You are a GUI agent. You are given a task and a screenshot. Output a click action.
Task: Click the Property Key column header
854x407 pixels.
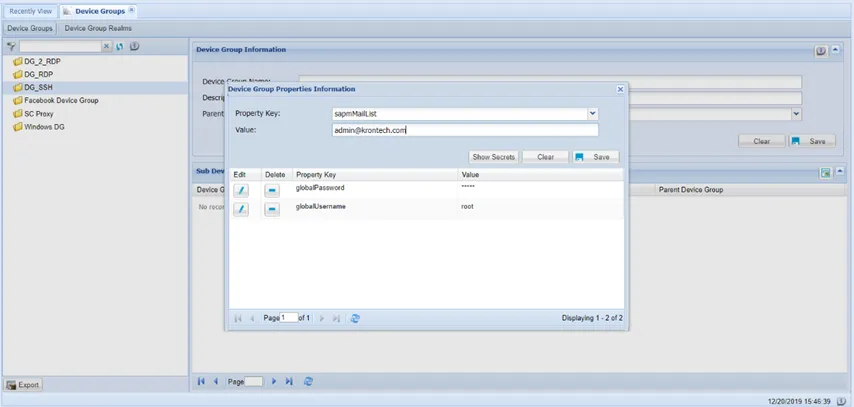click(x=375, y=175)
